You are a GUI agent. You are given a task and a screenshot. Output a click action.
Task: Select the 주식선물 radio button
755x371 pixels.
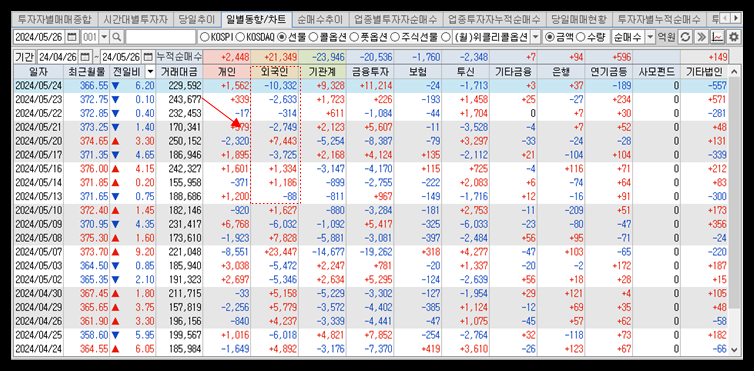pos(394,37)
